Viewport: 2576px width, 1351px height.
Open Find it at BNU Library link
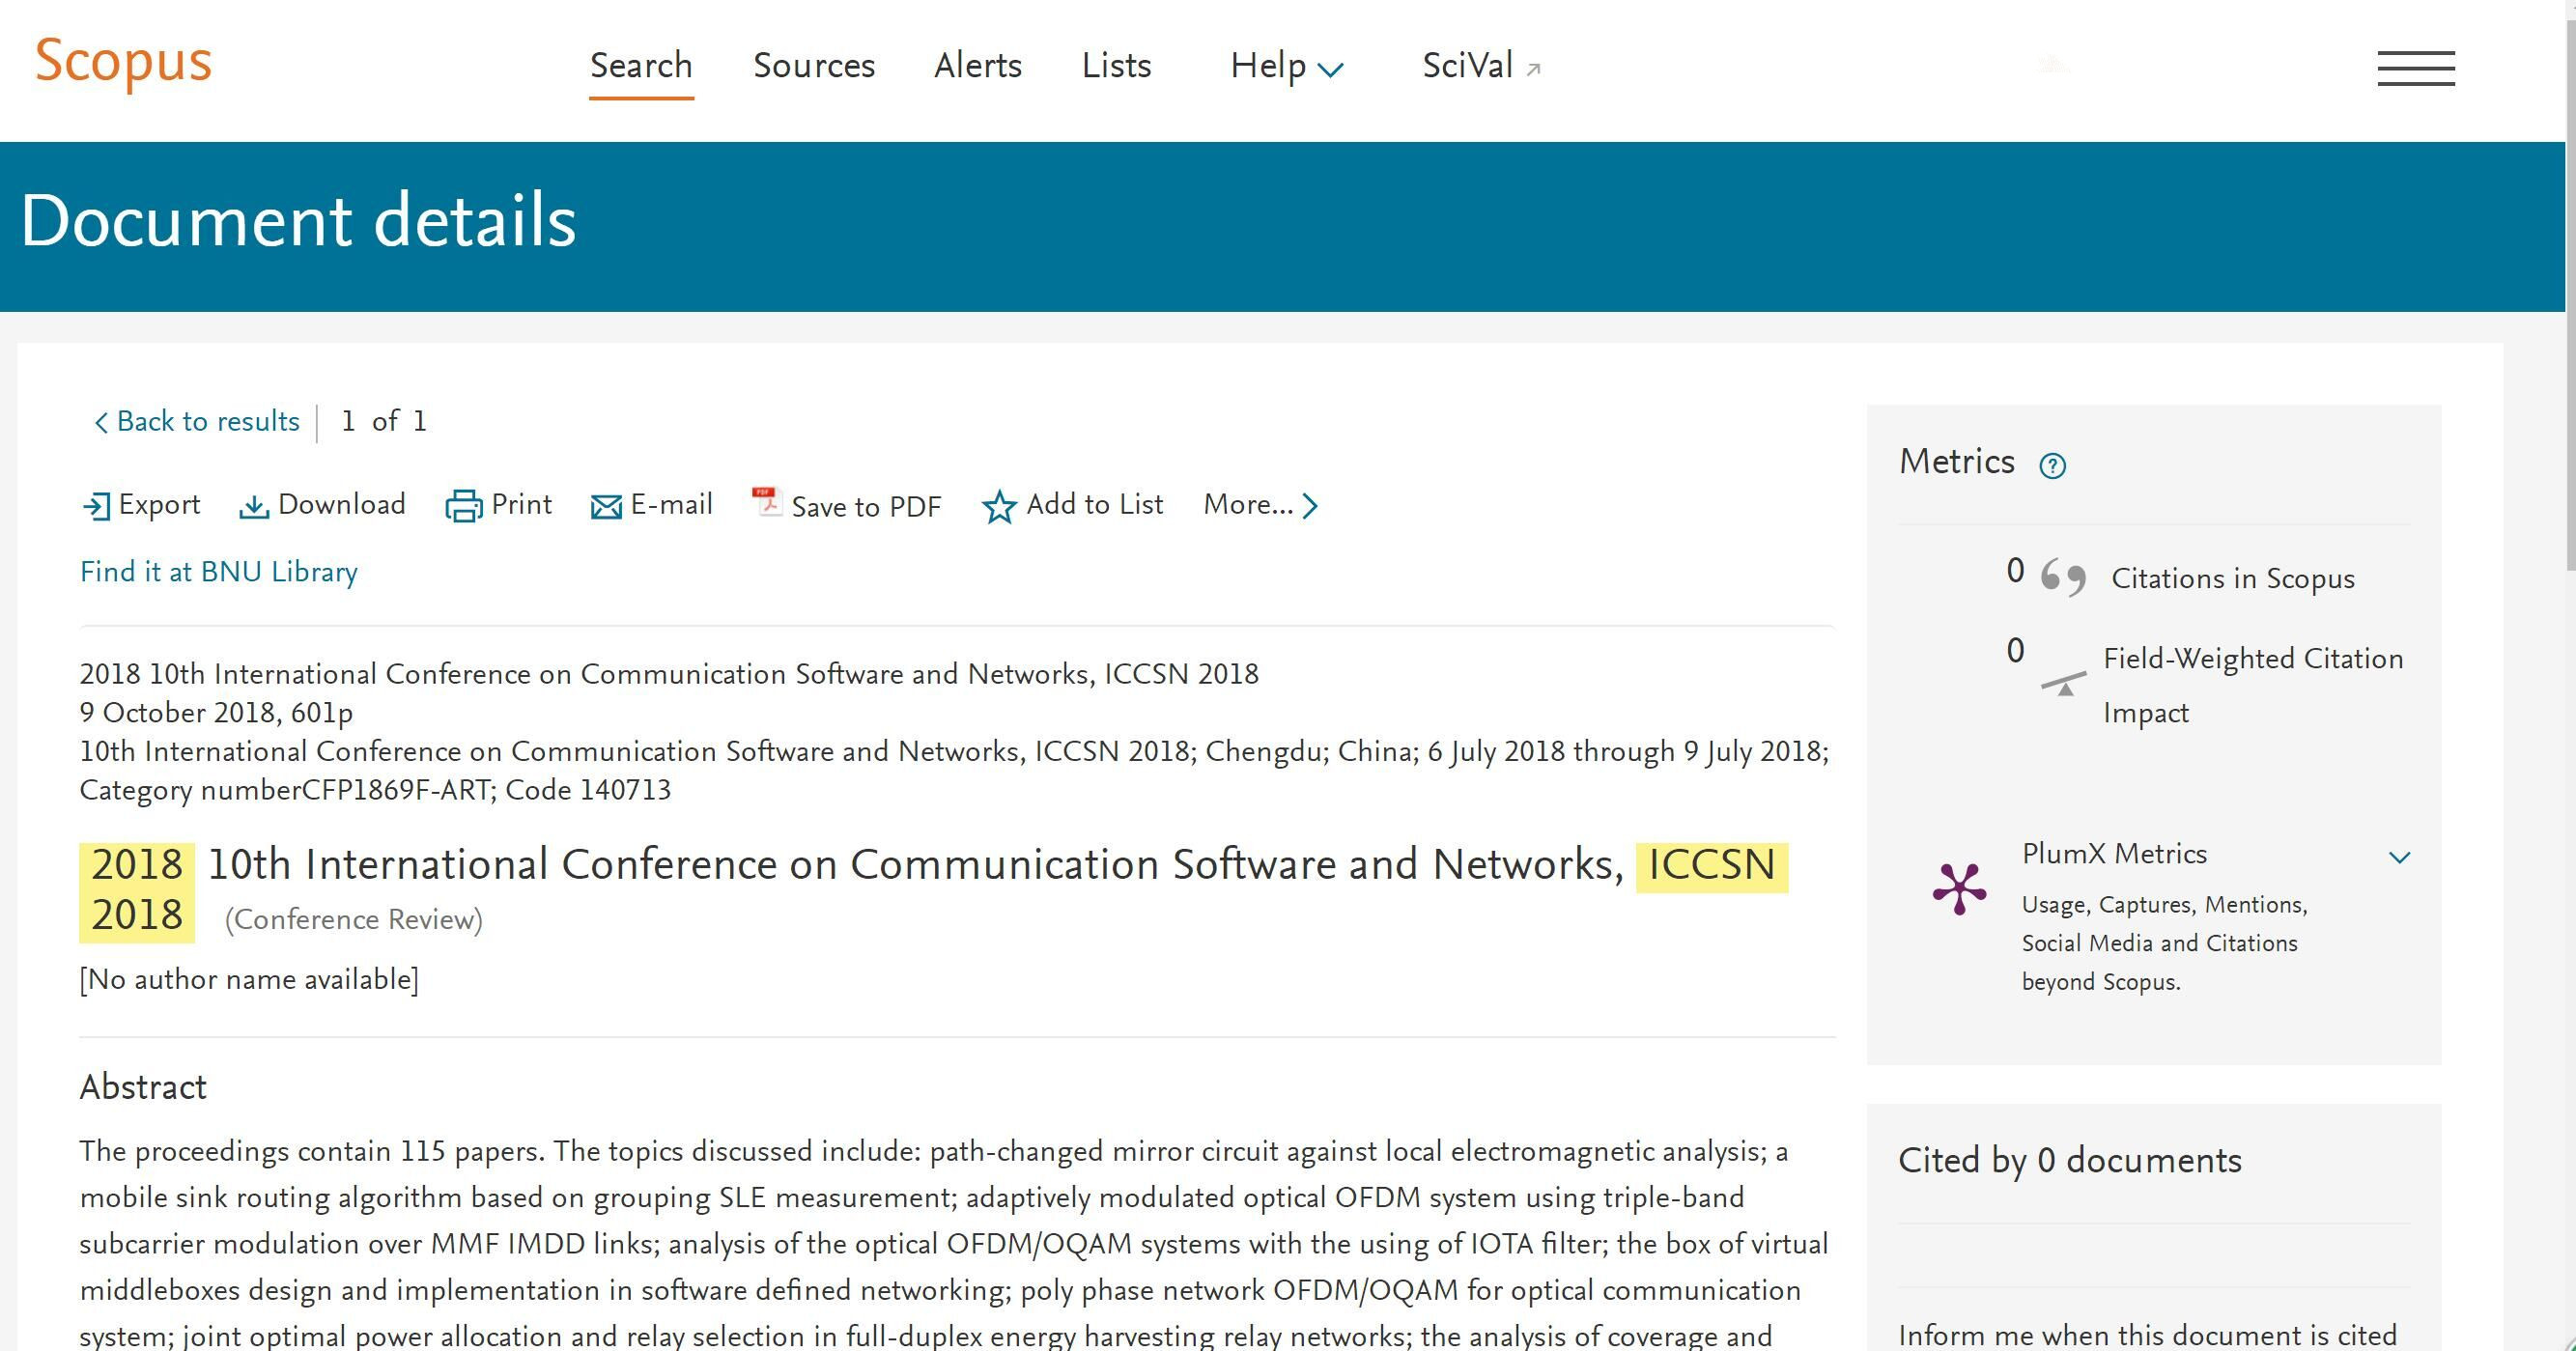219,572
